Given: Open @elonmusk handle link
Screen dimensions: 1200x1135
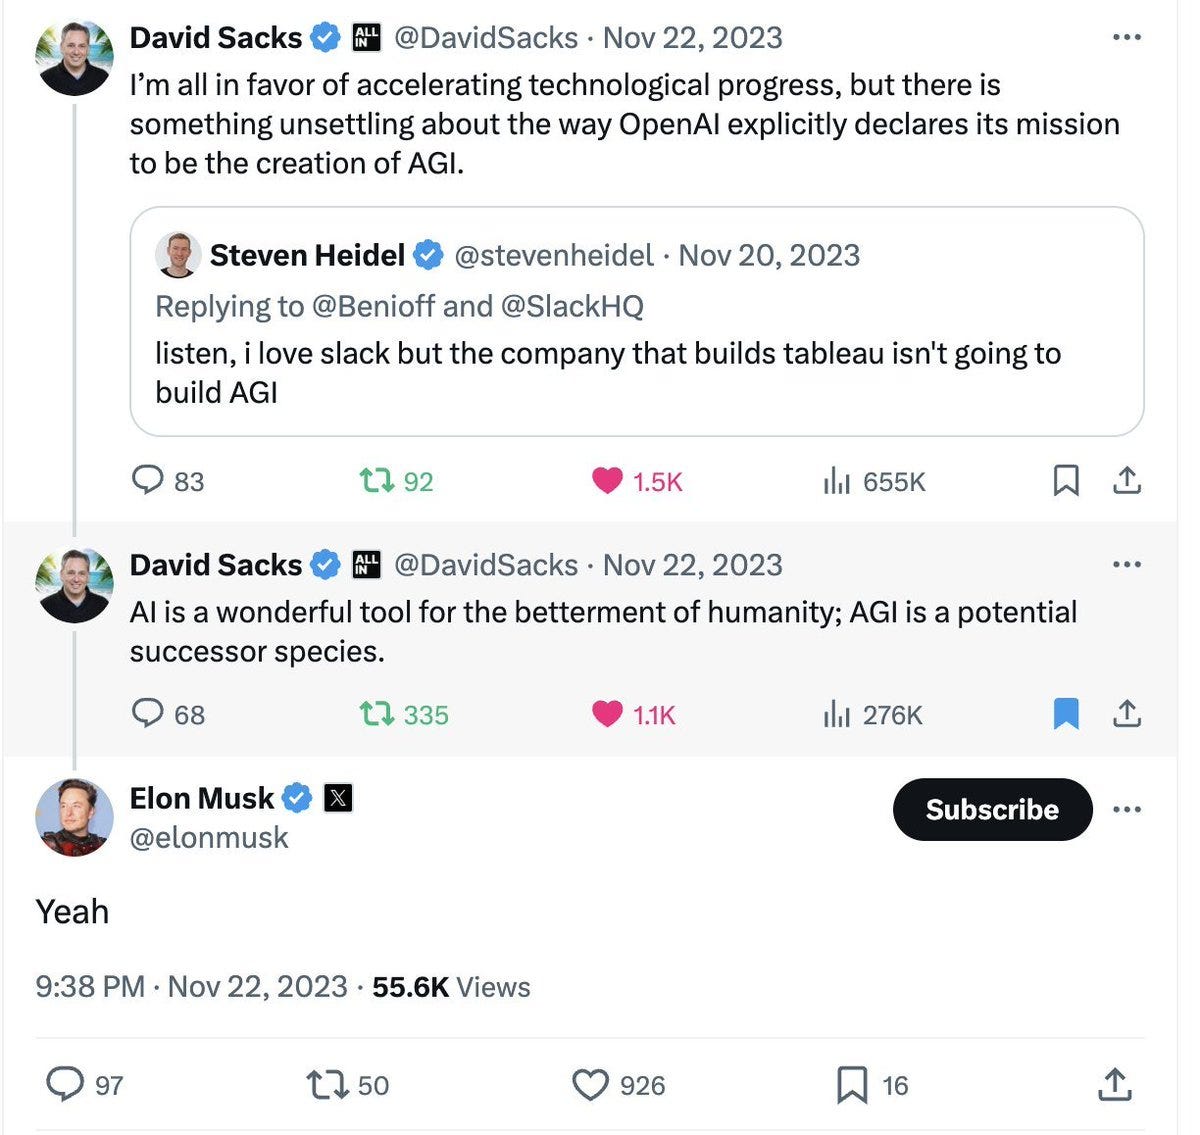Looking at the screenshot, I should (x=209, y=837).
